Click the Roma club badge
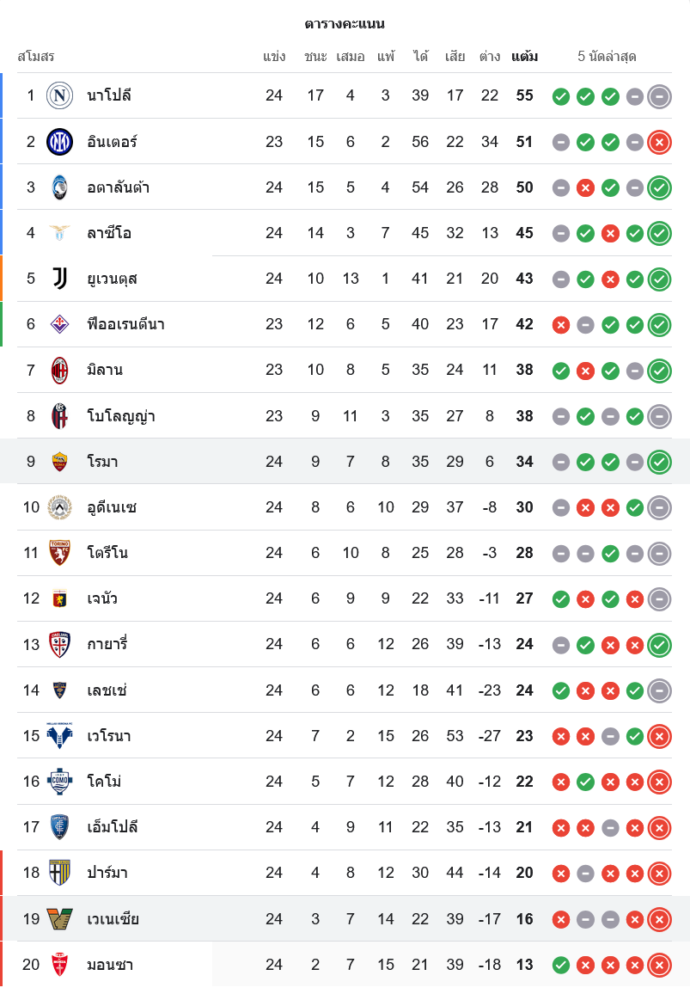This screenshot has height=1000, width=690. tap(60, 461)
